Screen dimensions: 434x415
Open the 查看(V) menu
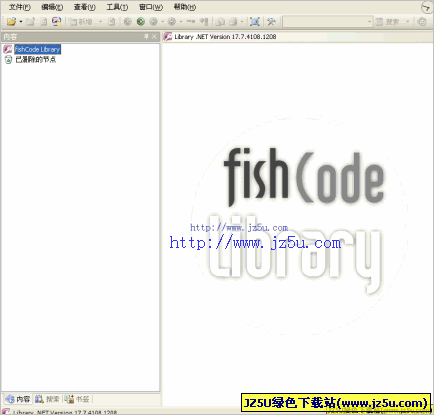click(x=85, y=7)
